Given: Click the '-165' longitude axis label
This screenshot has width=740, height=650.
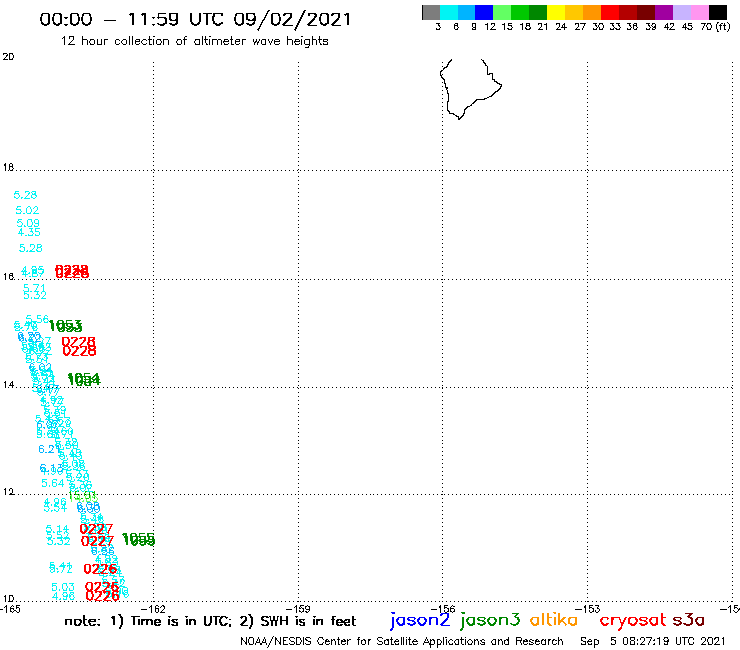Looking at the screenshot, I should (x=10, y=609).
